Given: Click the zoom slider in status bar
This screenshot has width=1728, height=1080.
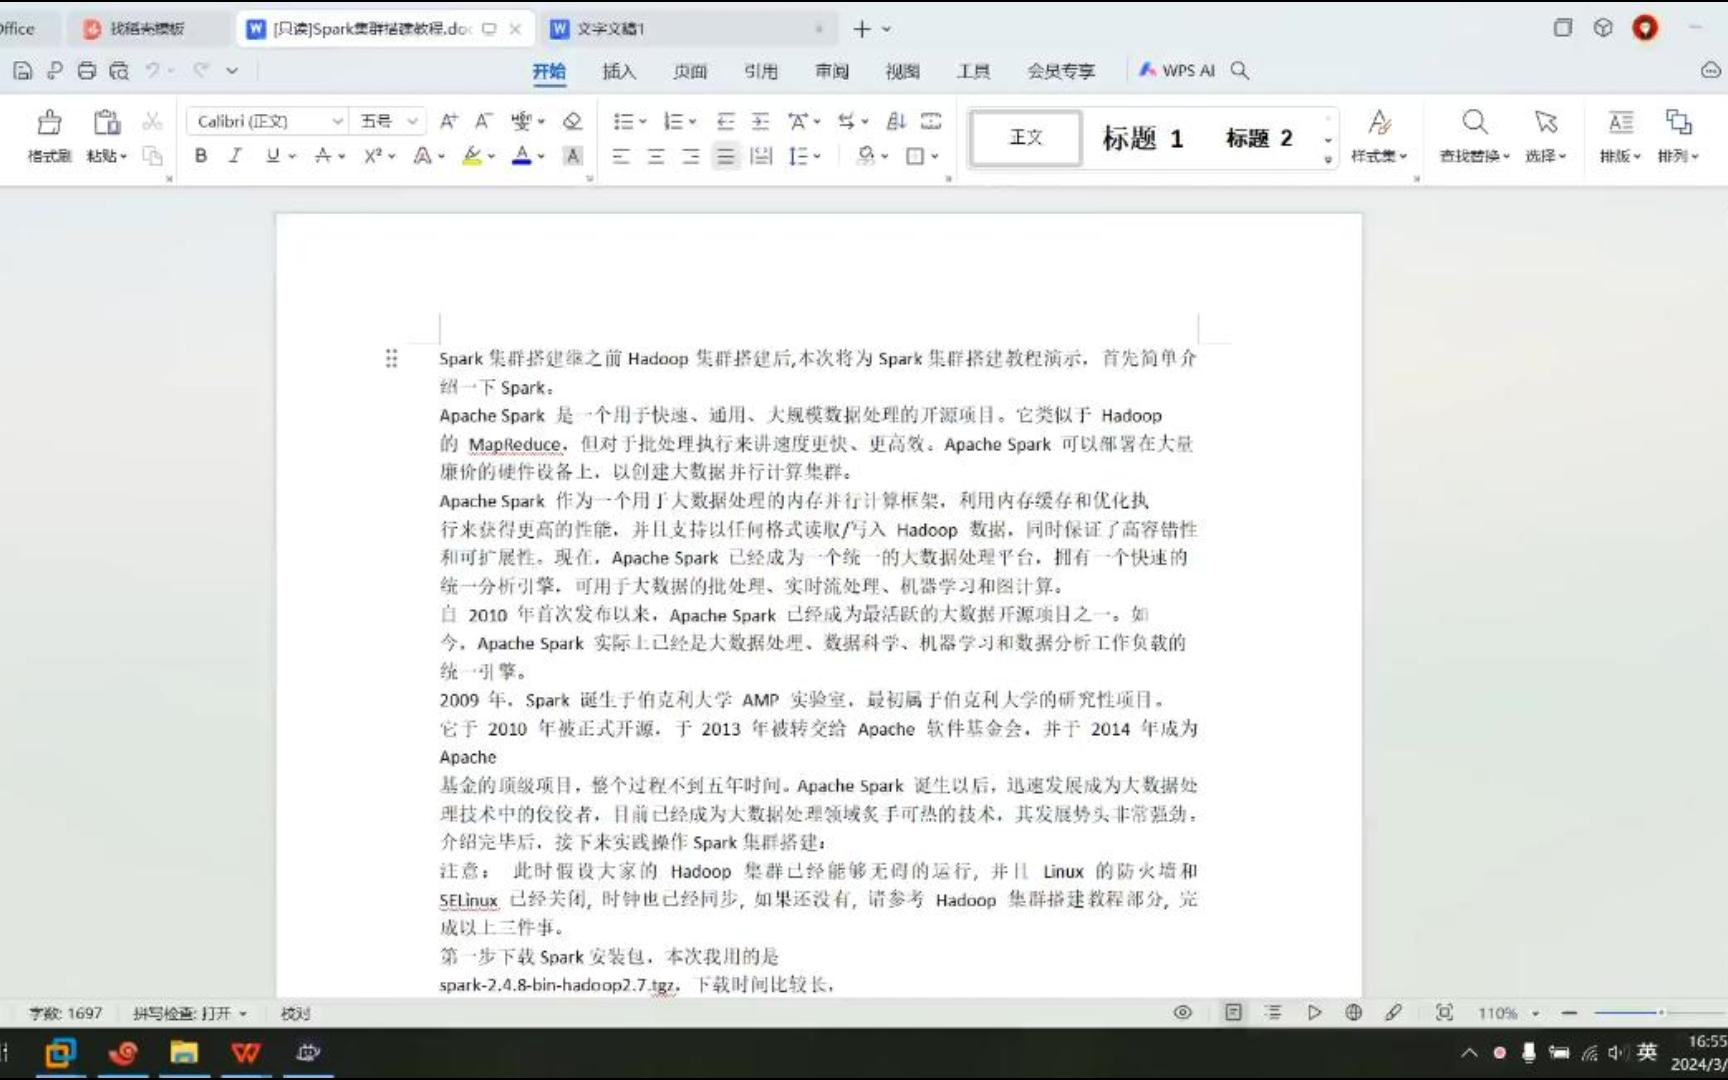Looking at the screenshot, I should 1660,1013.
